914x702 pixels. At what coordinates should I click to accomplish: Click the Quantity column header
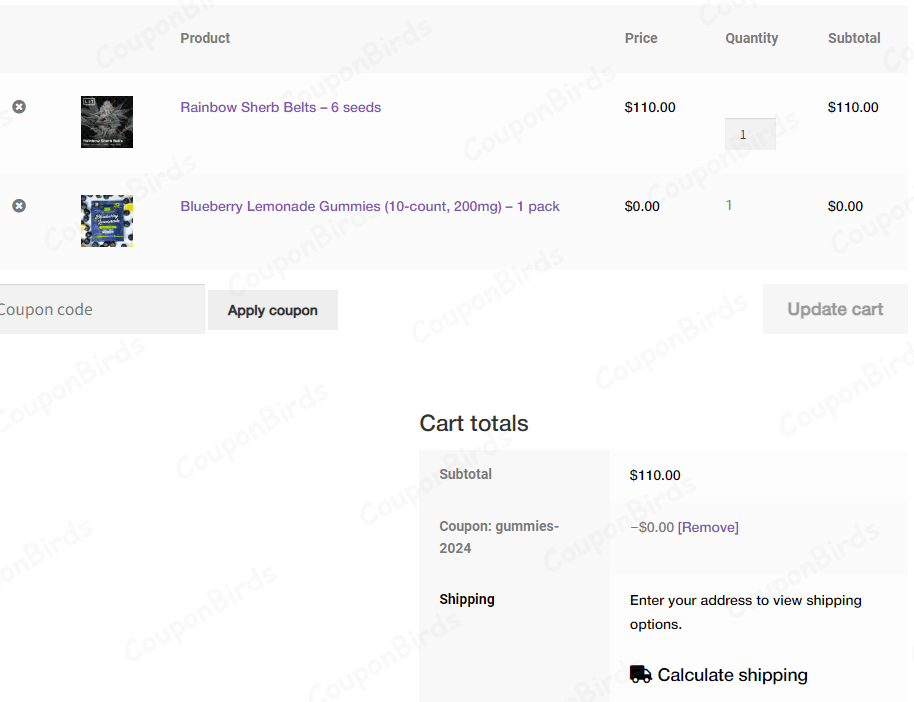[751, 38]
